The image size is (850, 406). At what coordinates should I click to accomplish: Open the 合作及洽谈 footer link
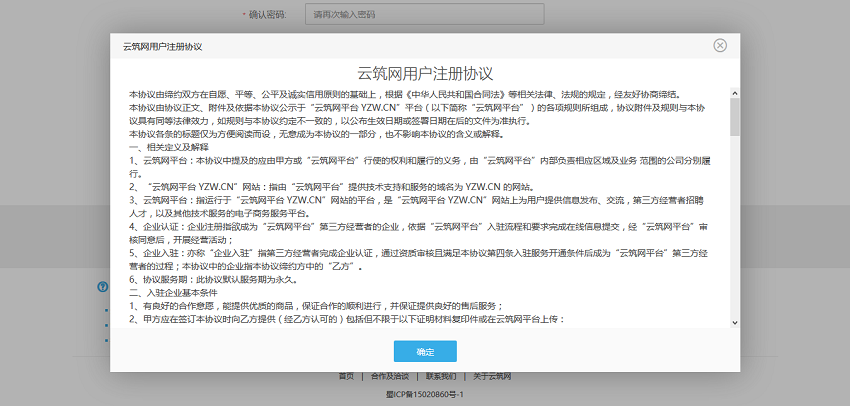389,376
